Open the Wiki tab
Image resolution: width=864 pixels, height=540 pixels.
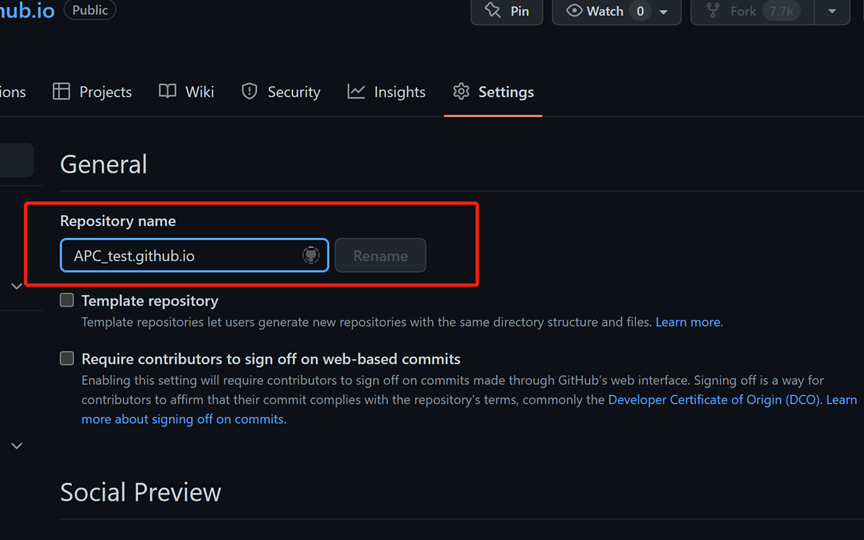(186, 91)
